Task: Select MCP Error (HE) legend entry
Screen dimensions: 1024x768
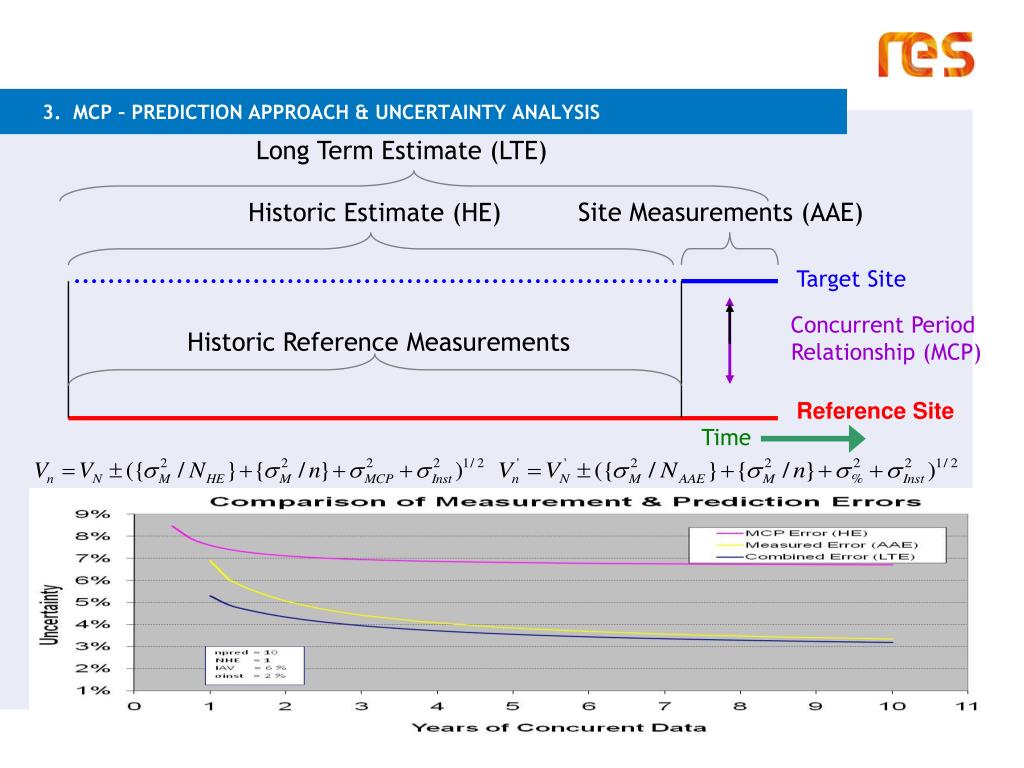Action: 792,533
